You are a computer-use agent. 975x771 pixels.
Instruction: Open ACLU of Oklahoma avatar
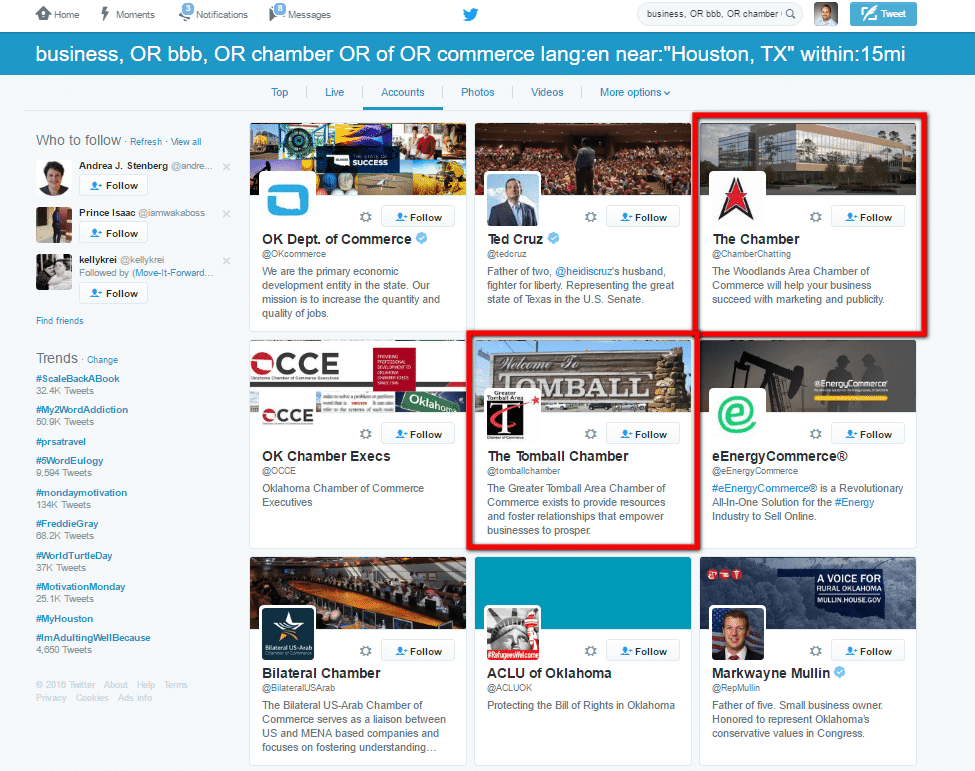pyautogui.click(x=512, y=632)
